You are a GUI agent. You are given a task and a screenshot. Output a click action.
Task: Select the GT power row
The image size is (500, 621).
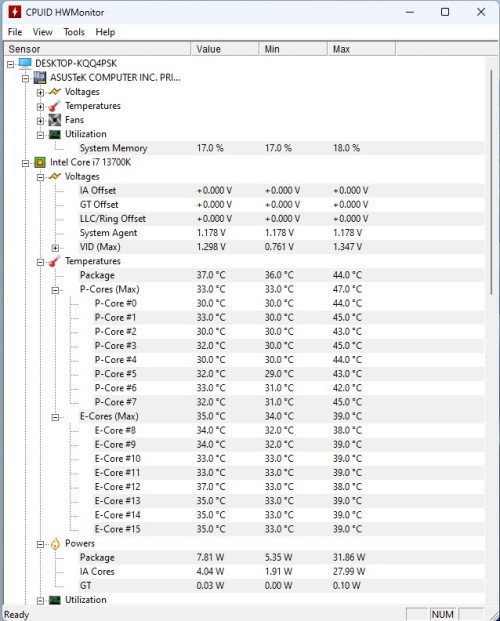click(x=281, y=586)
